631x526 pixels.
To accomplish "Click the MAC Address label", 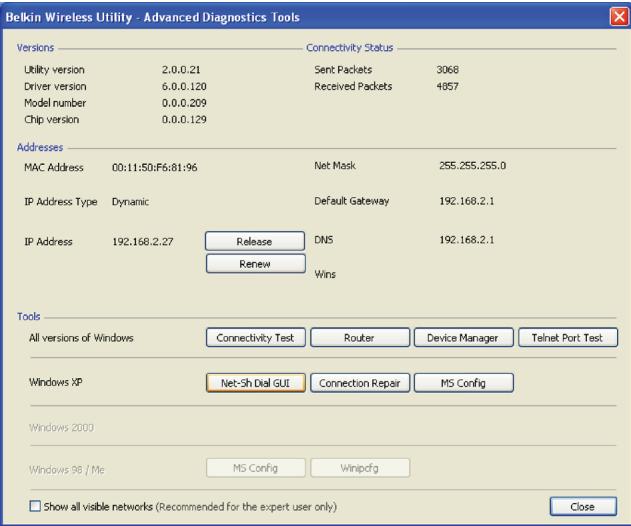I will [54, 167].
